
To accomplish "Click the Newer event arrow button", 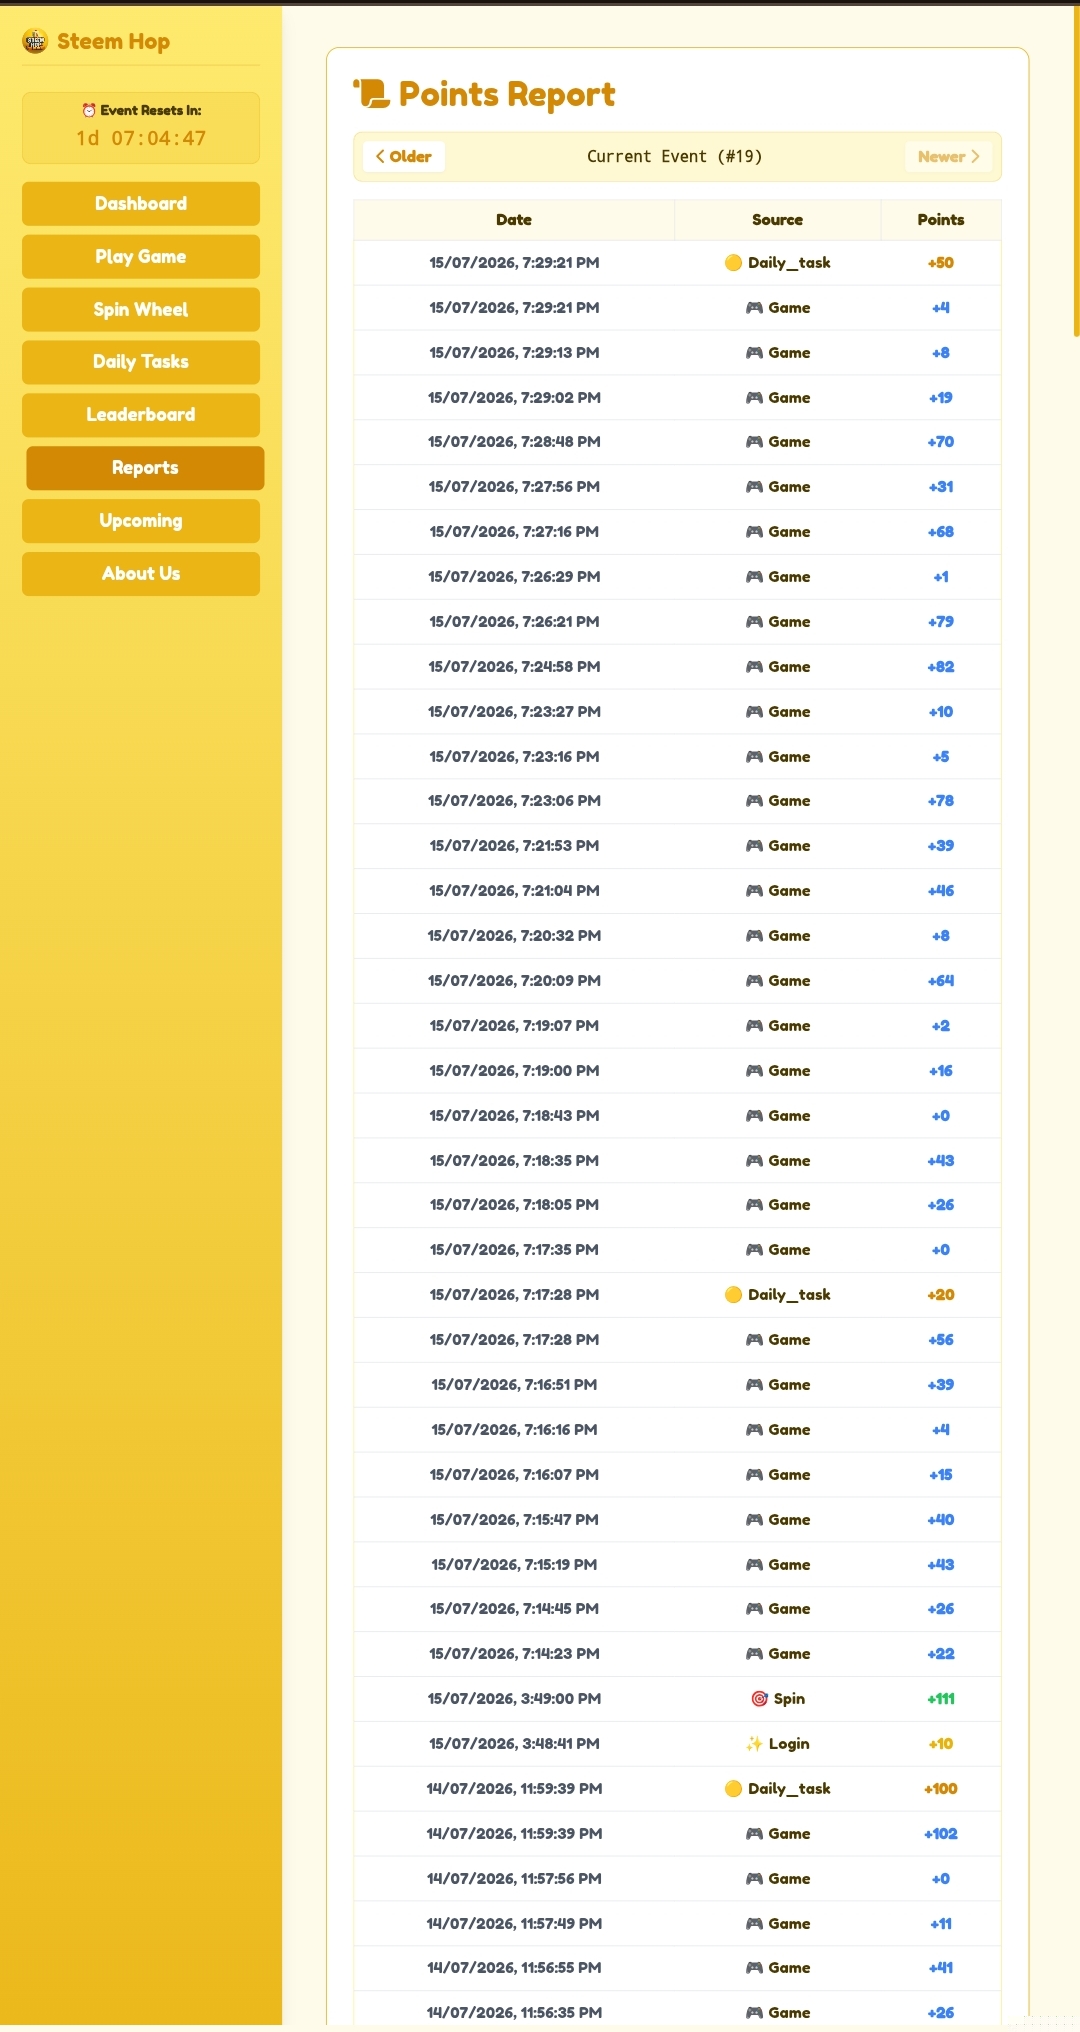I will click(x=948, y=157).
